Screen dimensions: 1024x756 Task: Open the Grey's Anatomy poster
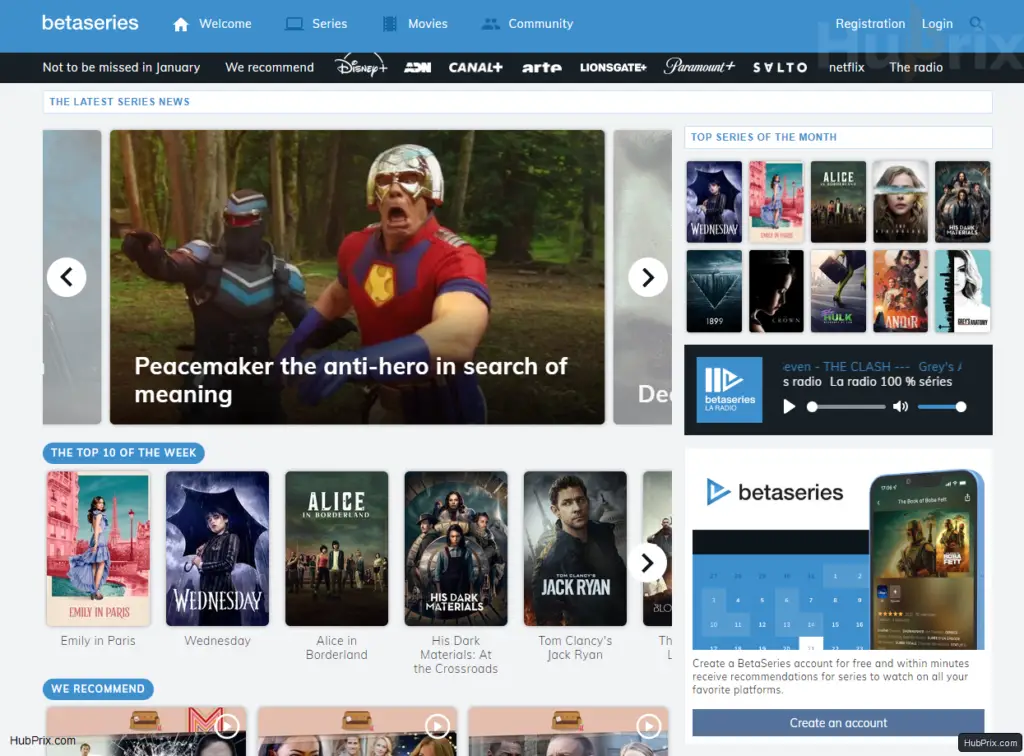963,291
